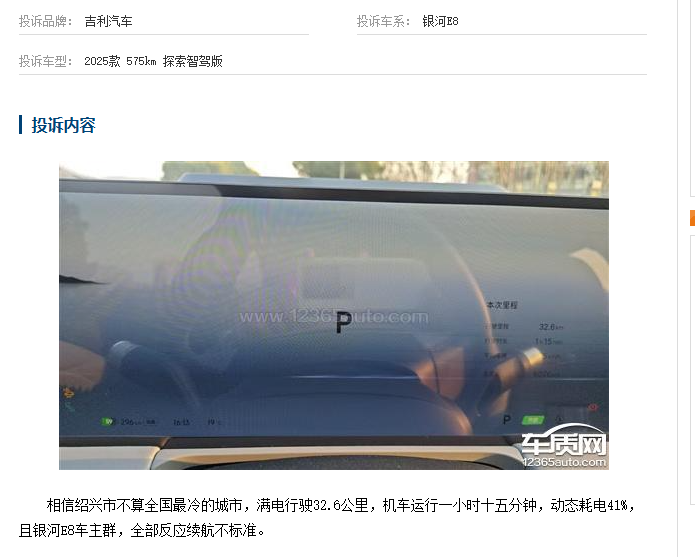
Task: Click the green READY indicator on dashboard
Action: coord(533,420)
